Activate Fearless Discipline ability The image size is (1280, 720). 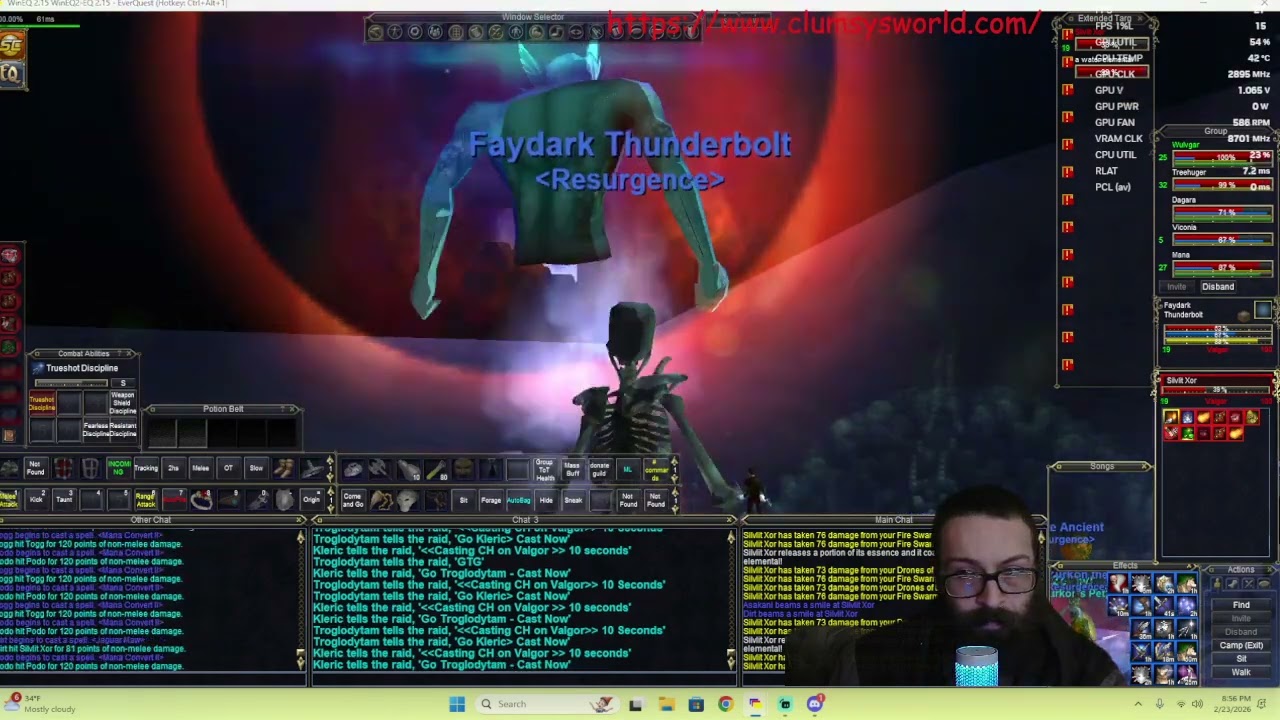tap(96, 430)
